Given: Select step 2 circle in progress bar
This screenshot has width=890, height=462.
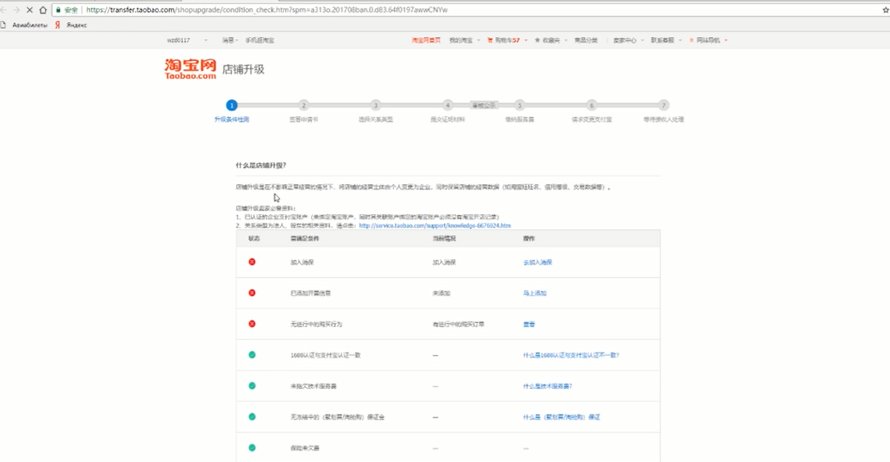Looking at the screenshot, I should click(x=304, y=105).
